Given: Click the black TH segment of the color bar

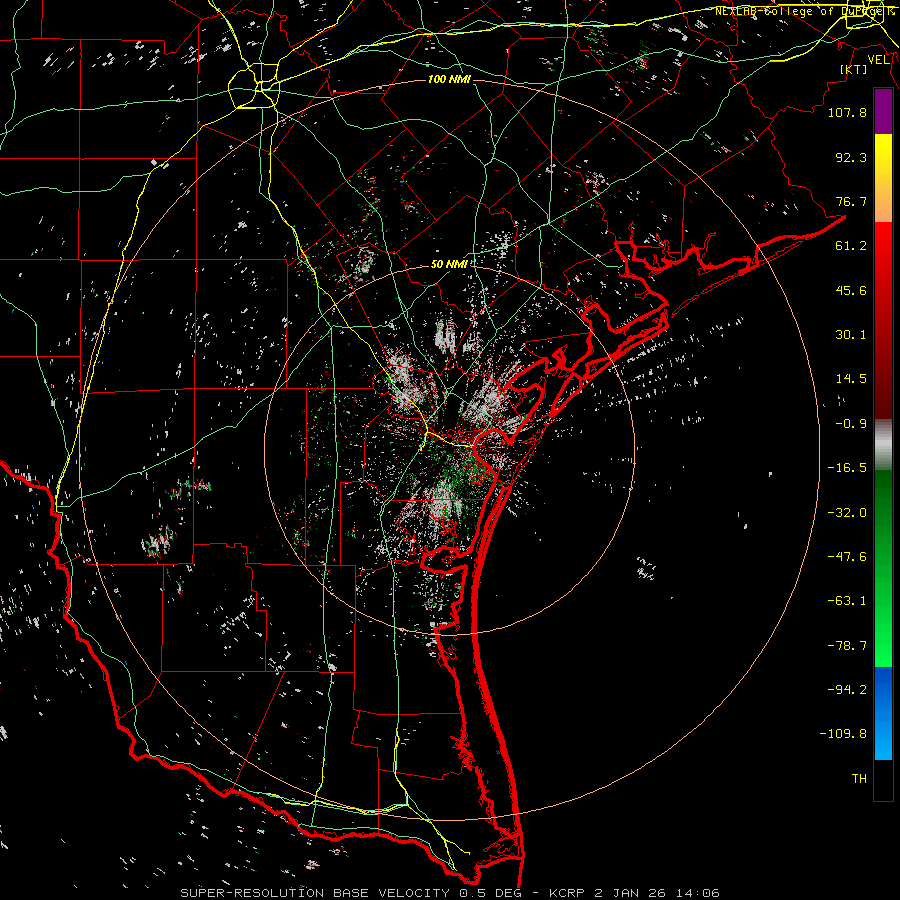Looking at the screenshot, I should (883, 779).
